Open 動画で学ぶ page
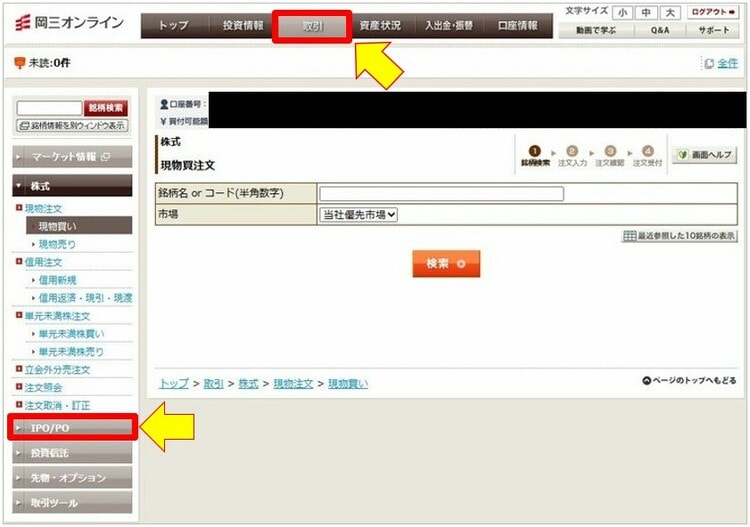 tap(596, 30)
